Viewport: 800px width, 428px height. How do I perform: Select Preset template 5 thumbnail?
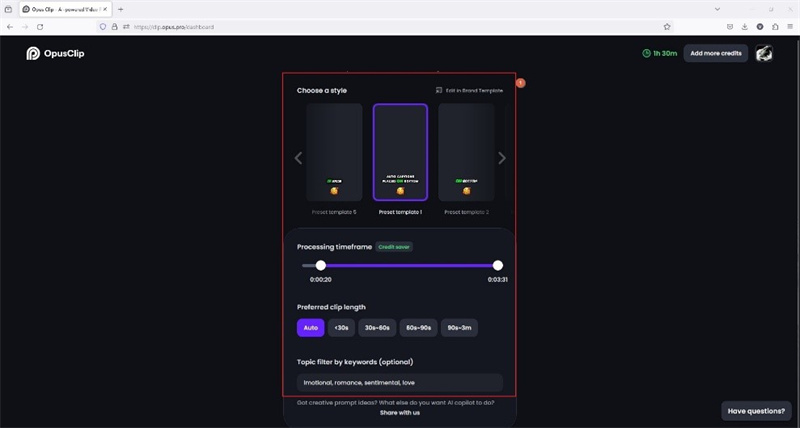pyautogui.click(x=334, y=152)
